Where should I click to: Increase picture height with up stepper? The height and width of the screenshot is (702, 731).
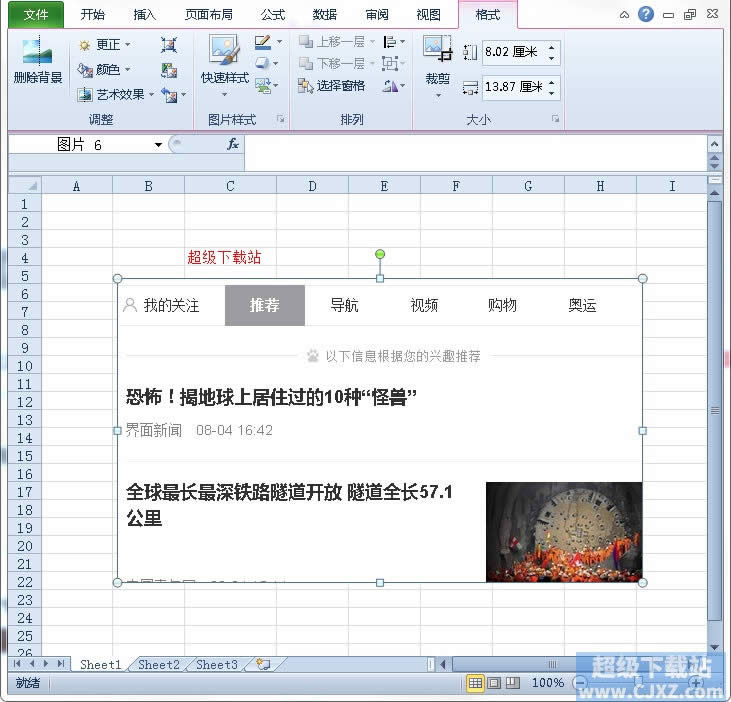552,47
